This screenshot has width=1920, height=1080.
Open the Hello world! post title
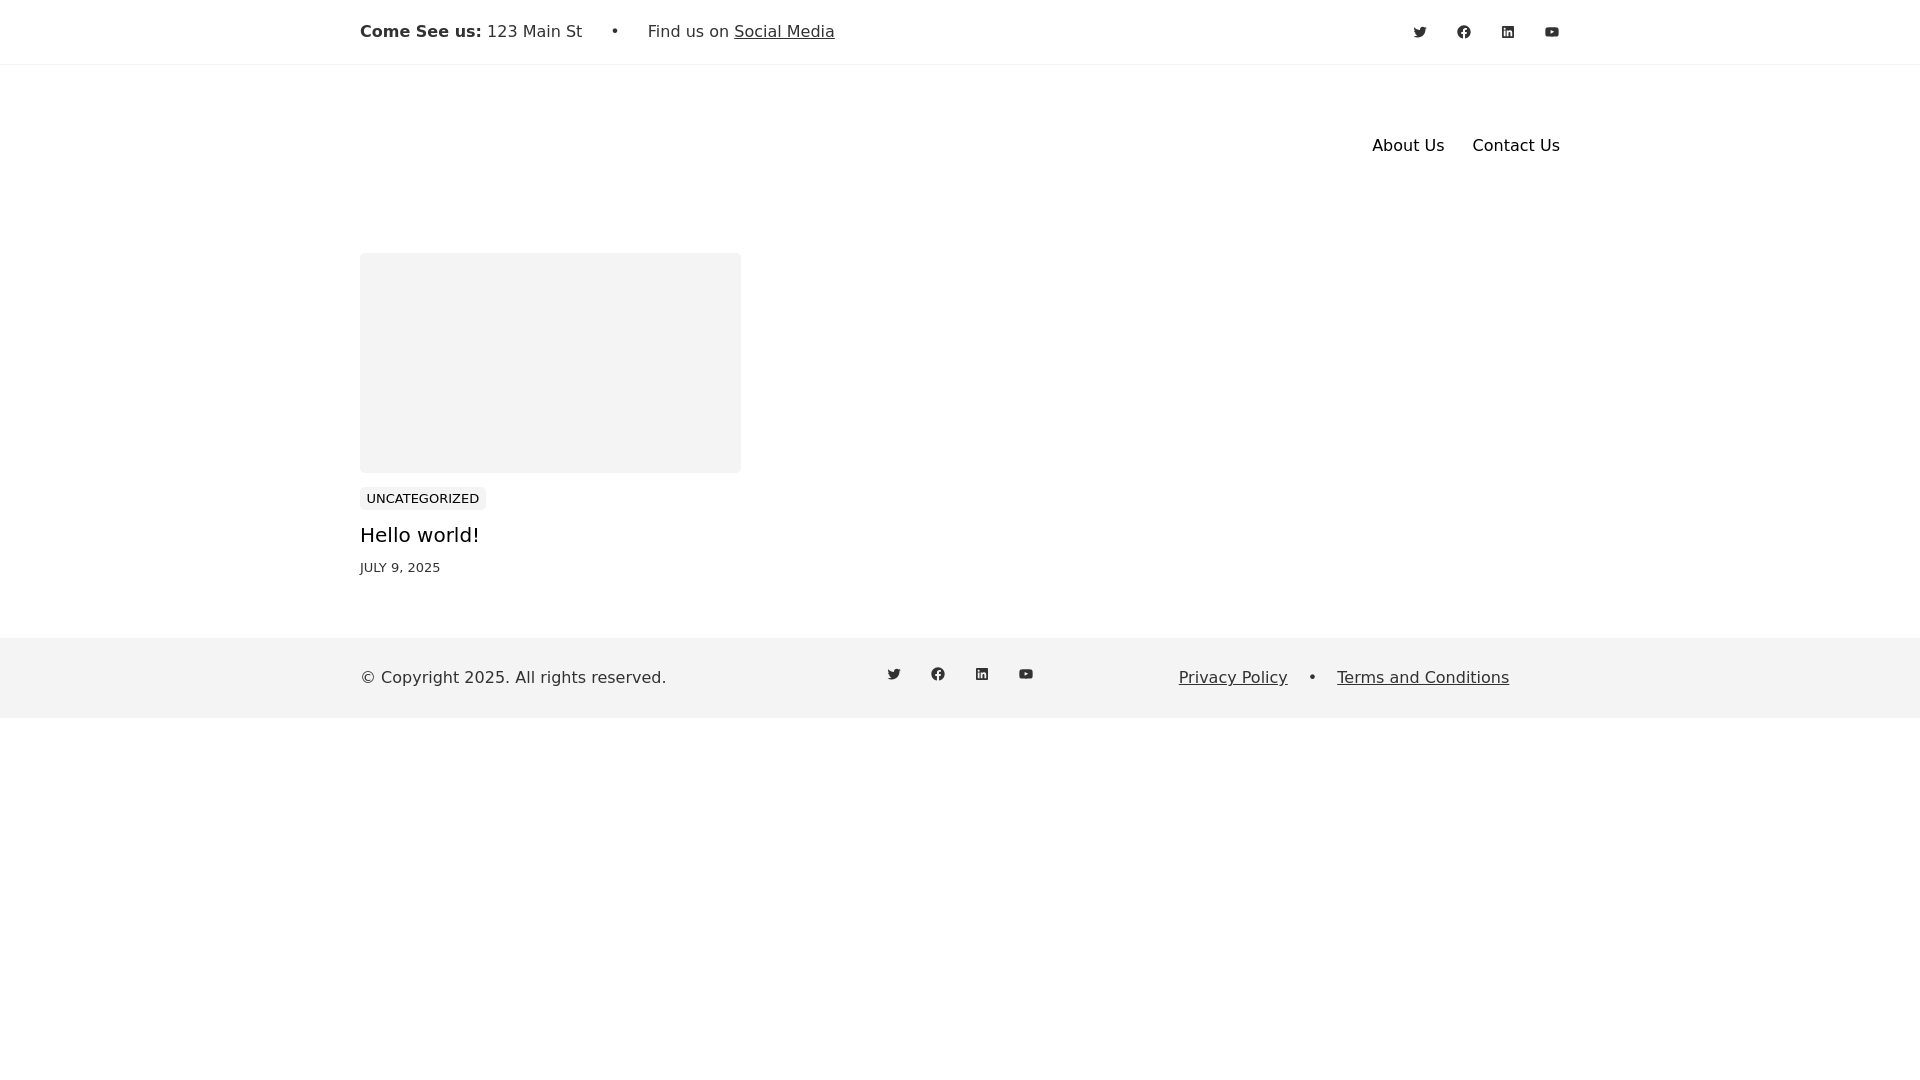[x=420, y=535]
